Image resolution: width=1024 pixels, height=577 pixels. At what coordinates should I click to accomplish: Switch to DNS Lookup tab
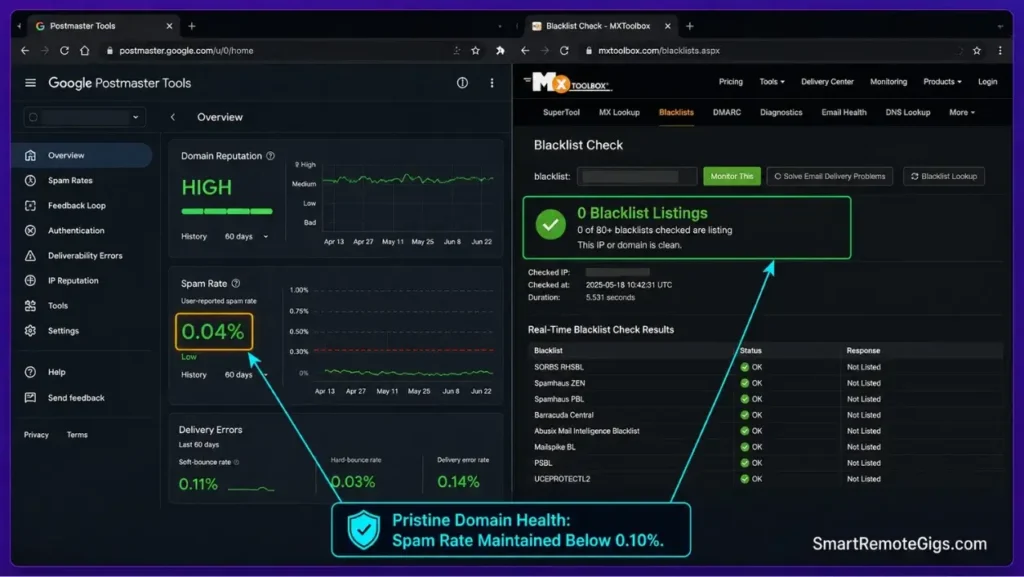(x=908, y=112)
